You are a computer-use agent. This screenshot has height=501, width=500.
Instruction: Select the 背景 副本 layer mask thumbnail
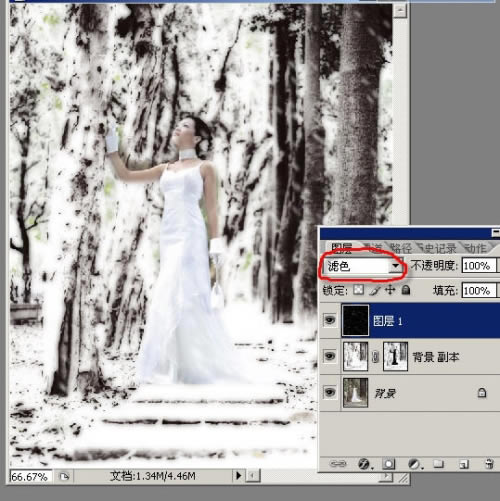click(x=395, y=356)
